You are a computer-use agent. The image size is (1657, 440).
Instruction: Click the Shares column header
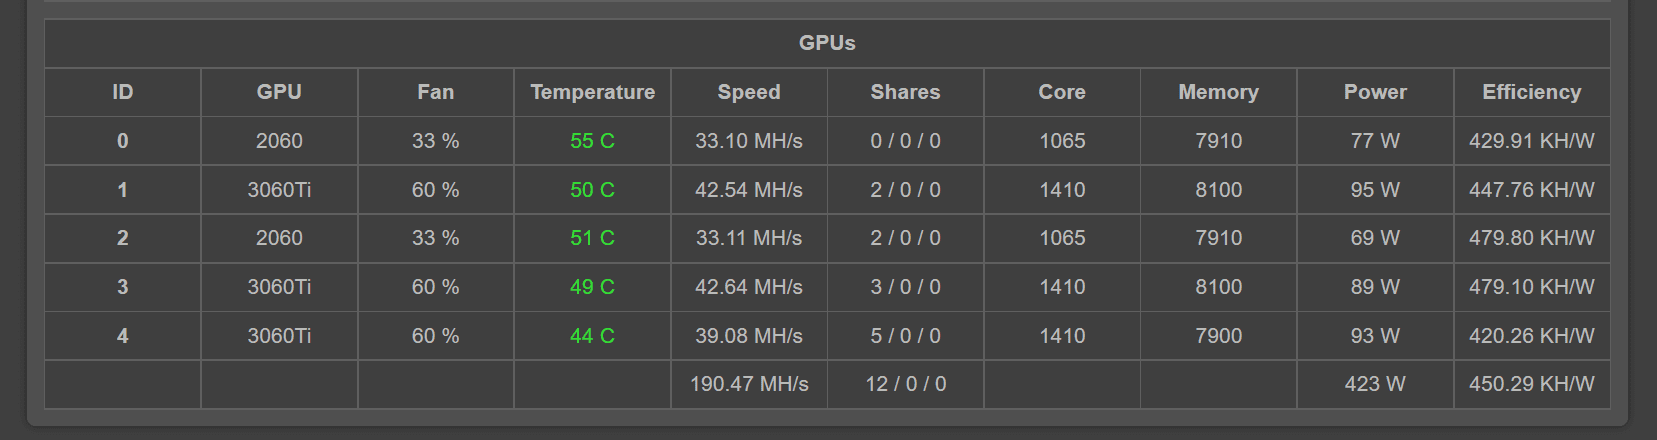[x=905, y=92]
